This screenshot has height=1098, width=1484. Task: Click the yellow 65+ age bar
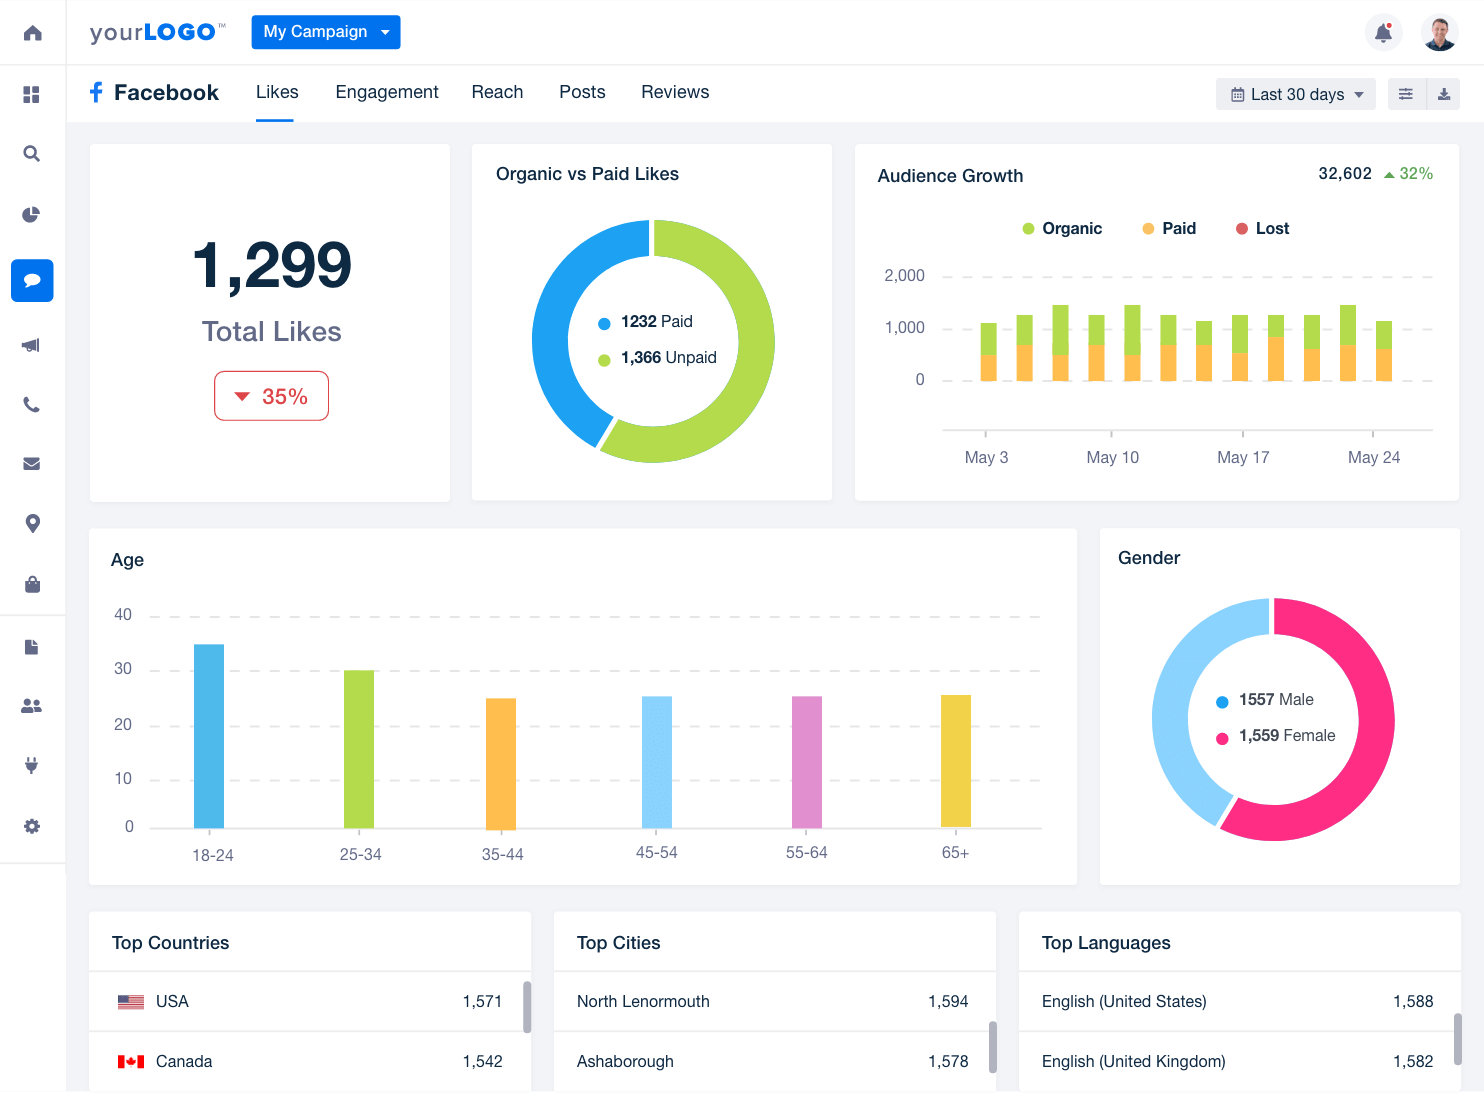coord(956,761)
